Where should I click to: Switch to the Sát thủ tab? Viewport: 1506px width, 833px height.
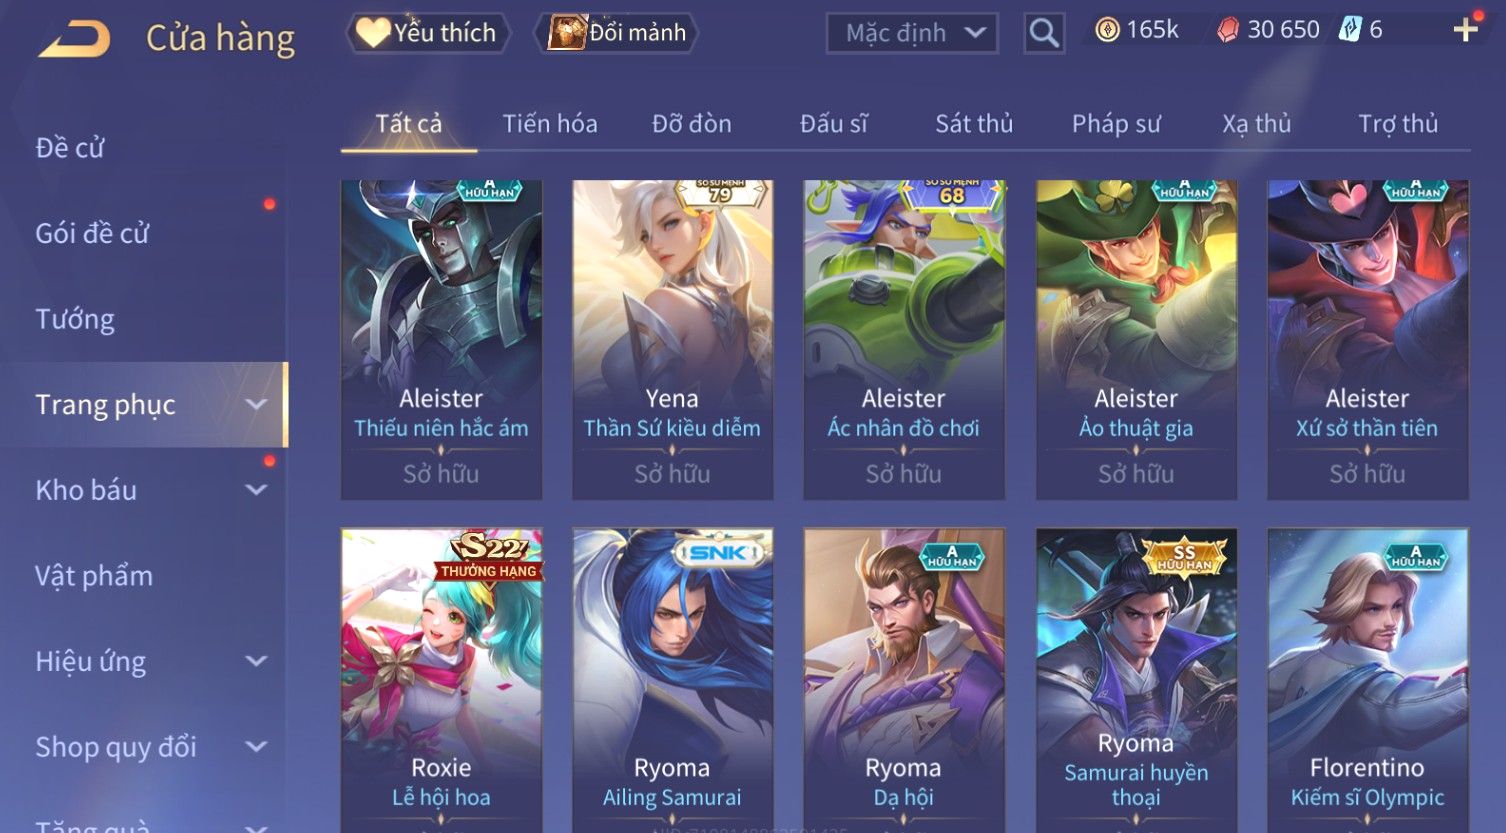tap(974, 124)
